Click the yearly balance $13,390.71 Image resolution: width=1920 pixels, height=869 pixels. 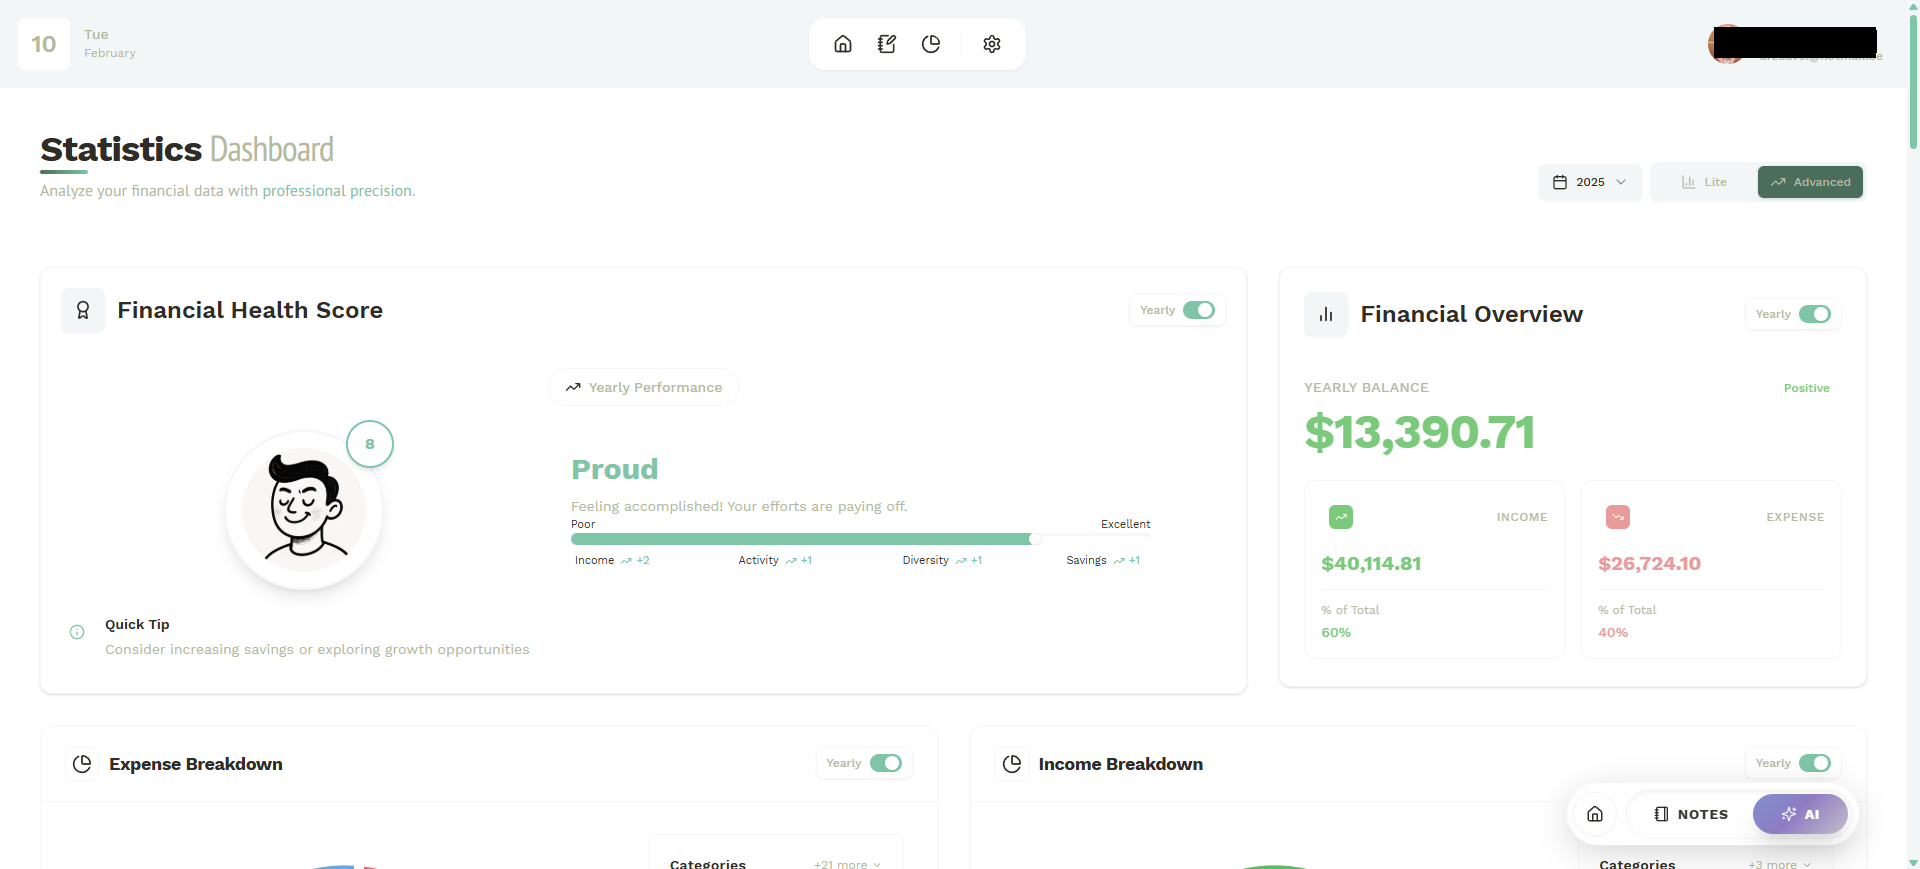coord(1419,432)
